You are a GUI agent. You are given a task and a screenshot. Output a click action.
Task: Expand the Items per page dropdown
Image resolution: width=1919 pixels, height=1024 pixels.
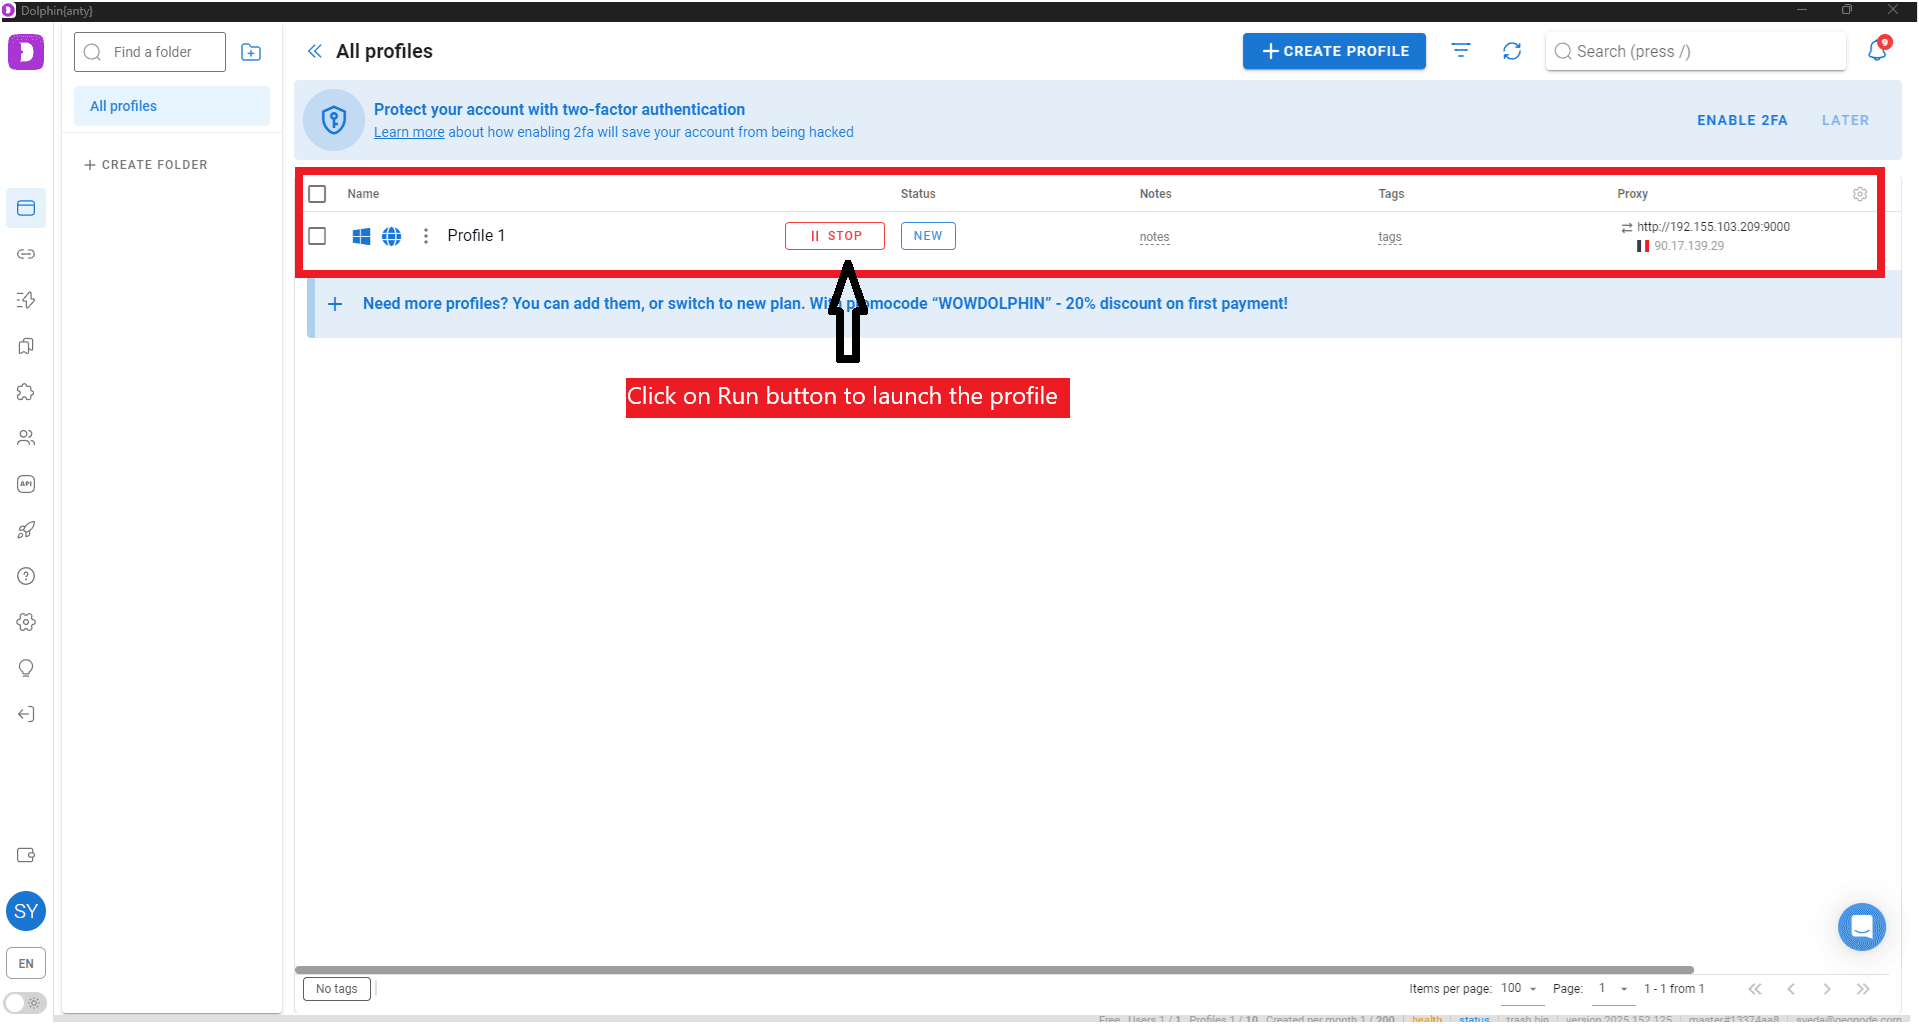[1519, 989]
